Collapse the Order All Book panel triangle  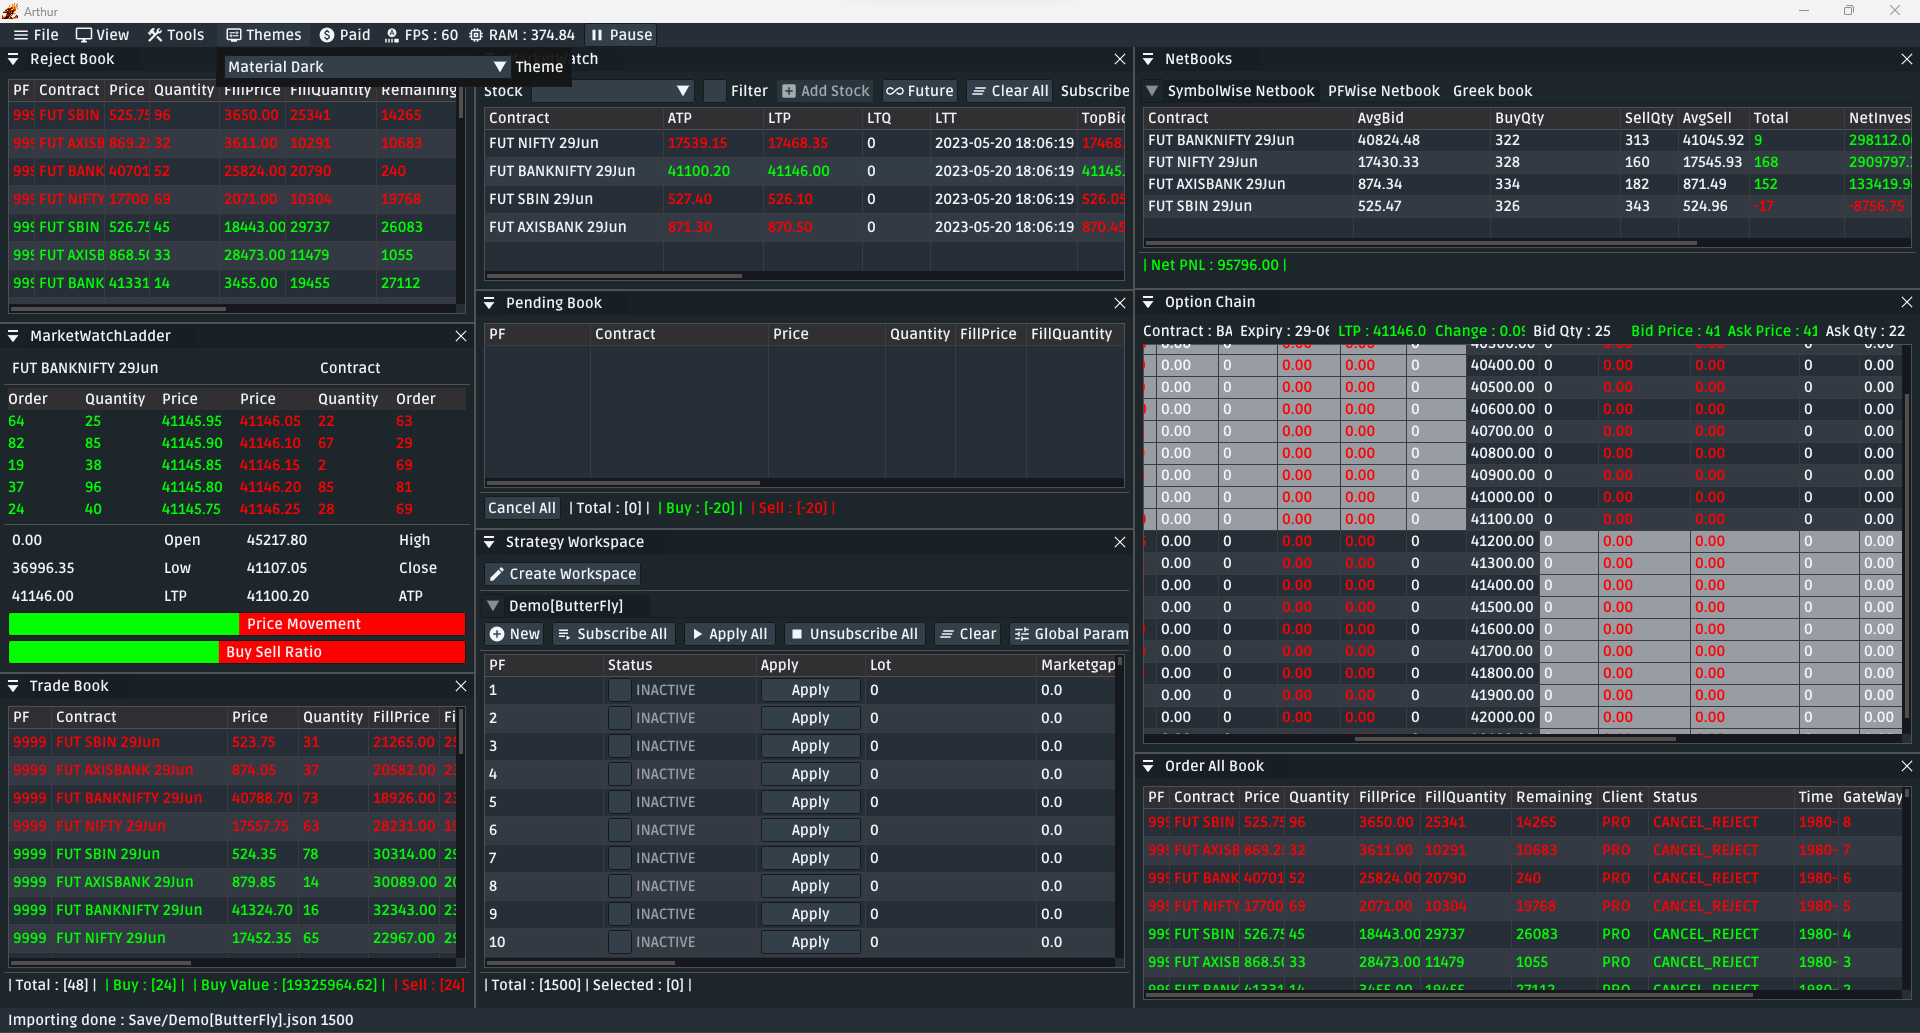(1149, 766)
